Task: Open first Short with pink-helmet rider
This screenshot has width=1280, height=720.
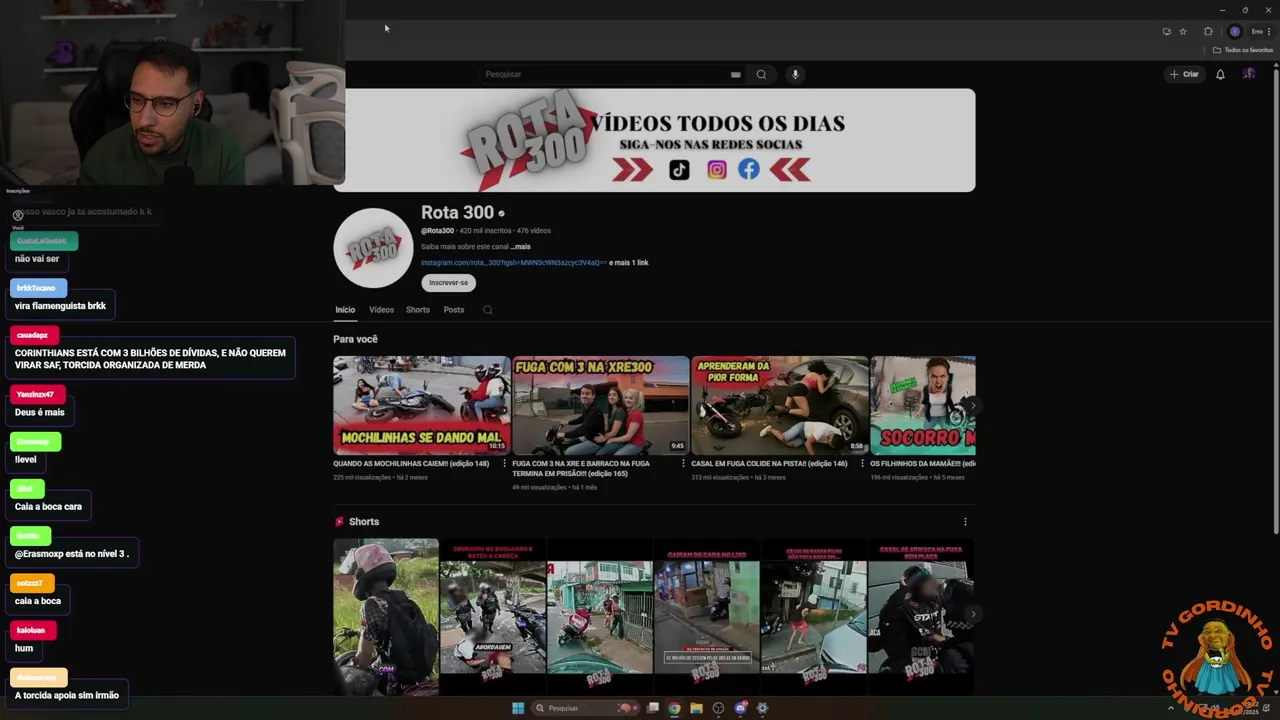Action: coord(386,617)
